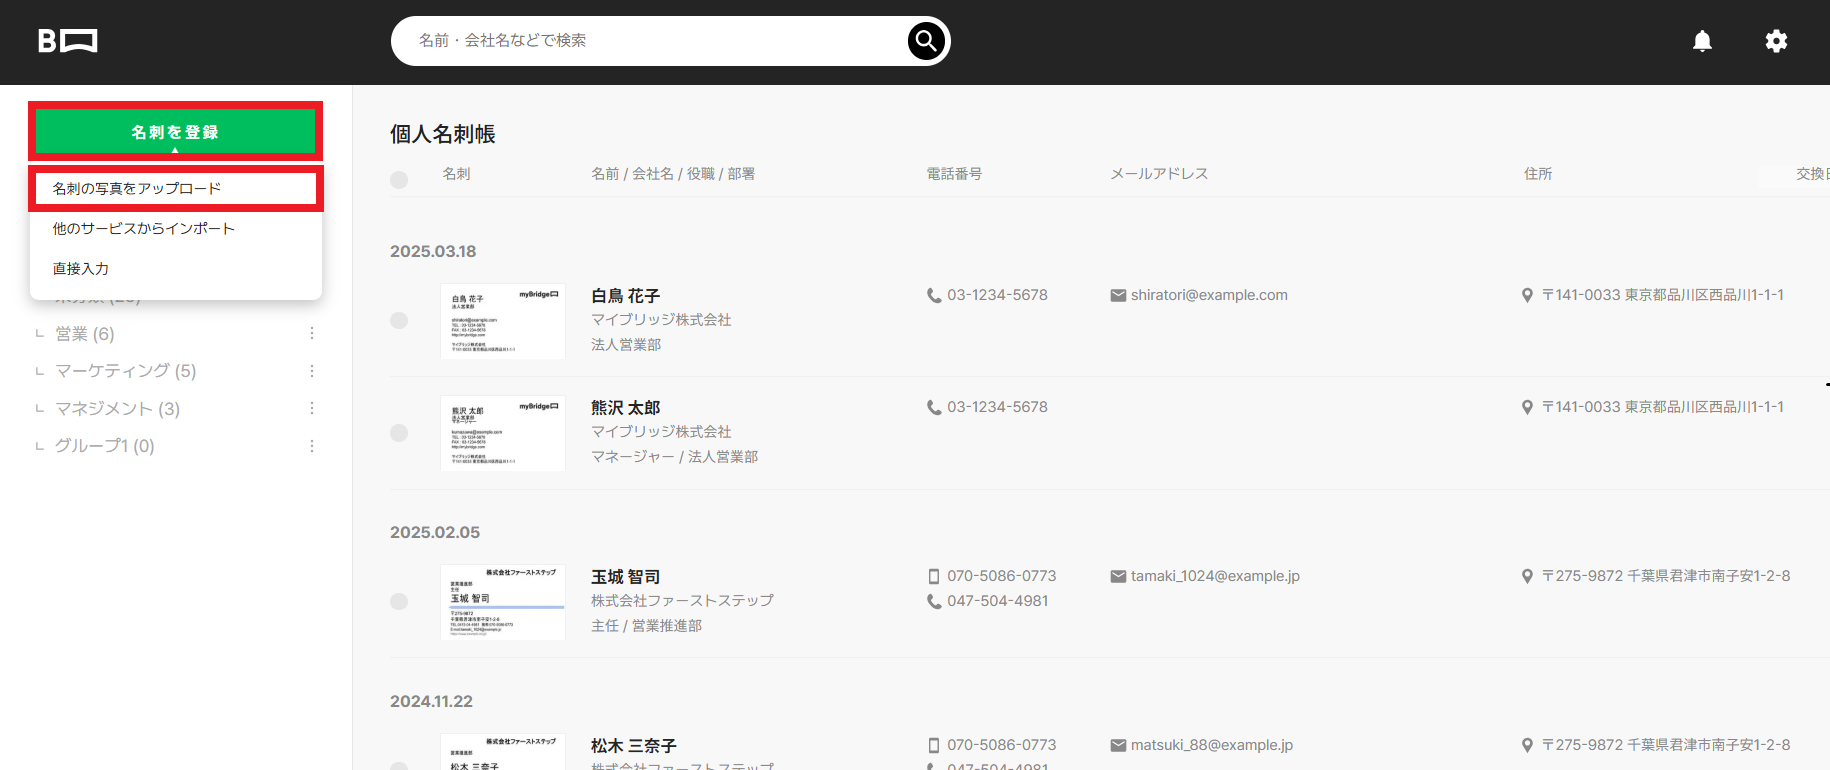Choose 名刺の写真をアップロード

(x=175, y=188)
